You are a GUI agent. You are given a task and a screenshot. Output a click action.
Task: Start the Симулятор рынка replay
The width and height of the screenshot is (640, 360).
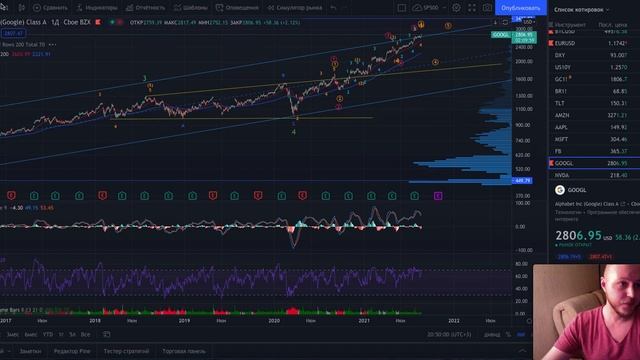click(x=295, y=8)
